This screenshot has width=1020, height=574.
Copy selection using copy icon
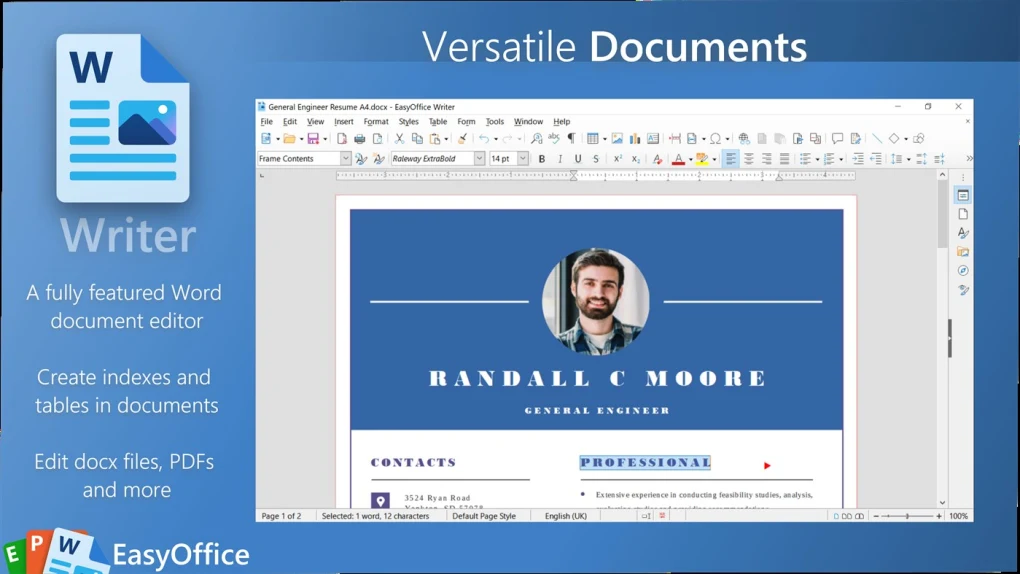click(418, 139)
